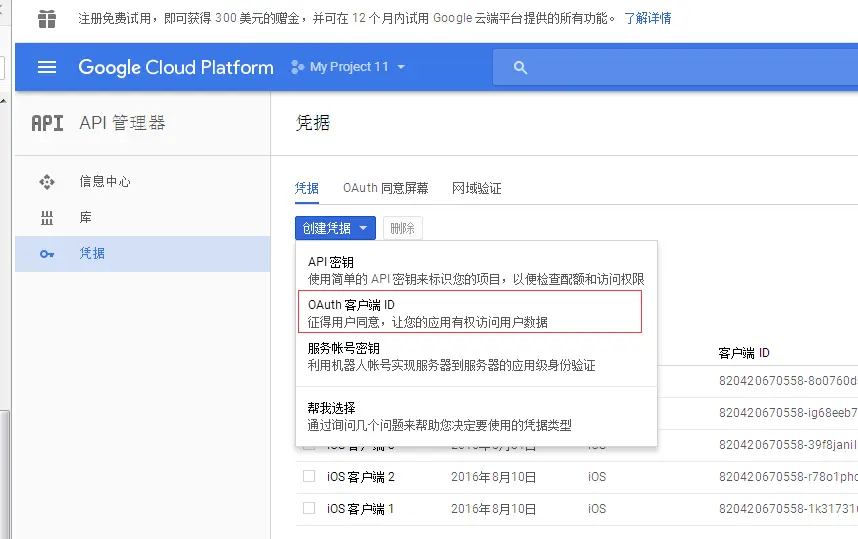The image size is (858, 539).
Task: Click the 2016年8月10日 date for iOS 客户端 2
Action: click(494, 477)
